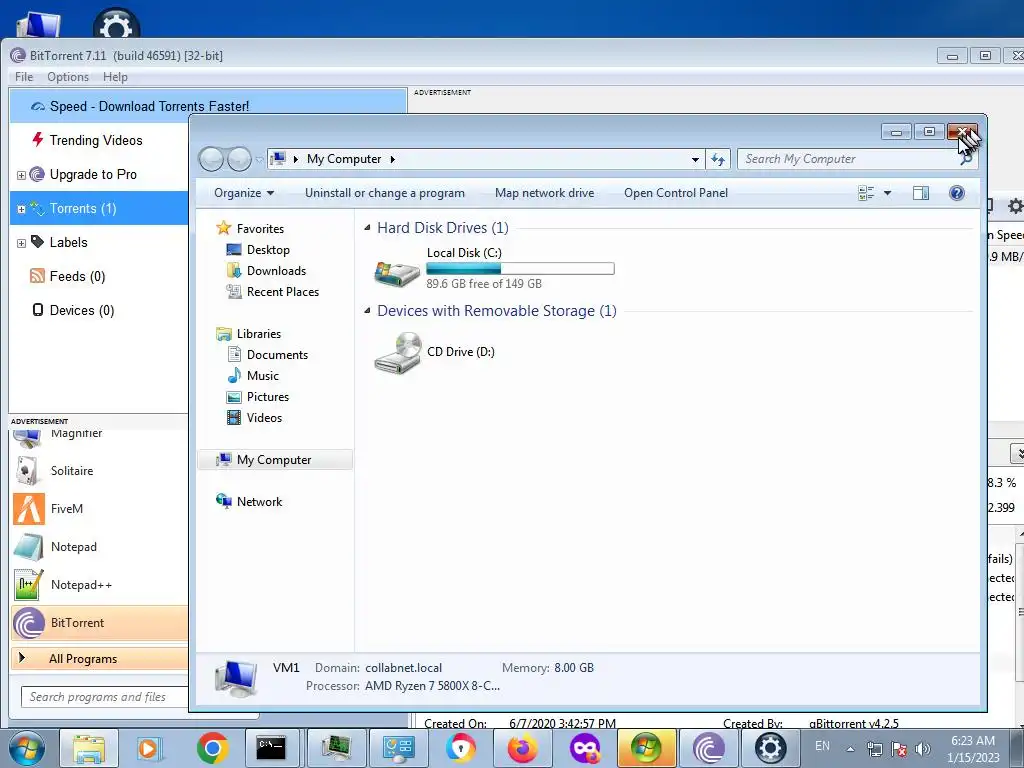Click Uninstall or change a program
The height and width of the screenshot is (768, 1024).
coord(385,193)
